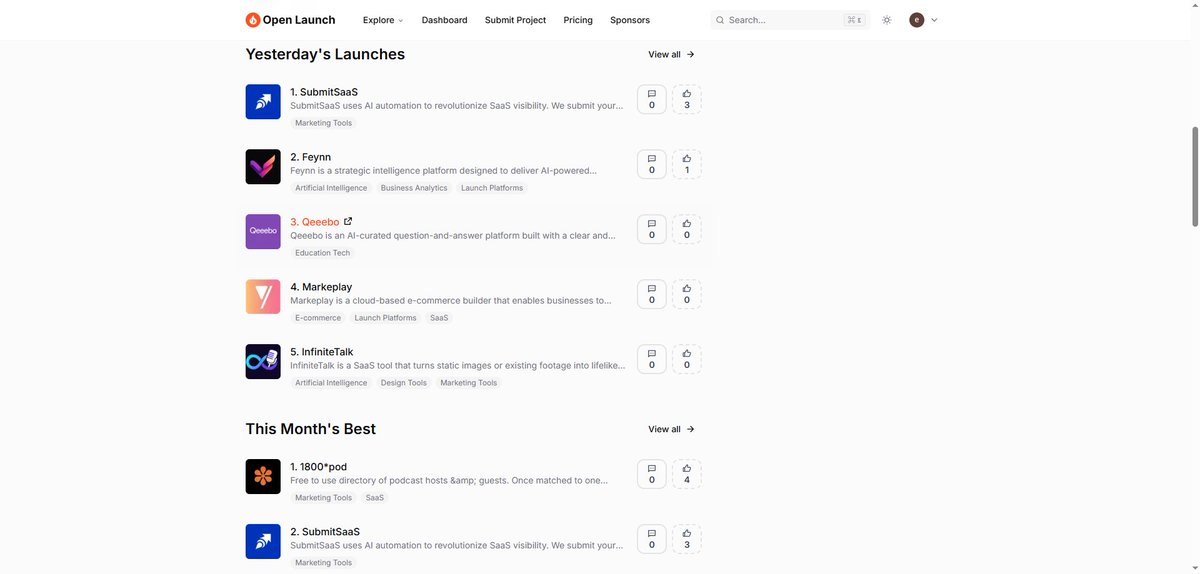This screenshot has width=1200, height=574.
Task: Select the E-commerce tag
Action: point(318,318)
